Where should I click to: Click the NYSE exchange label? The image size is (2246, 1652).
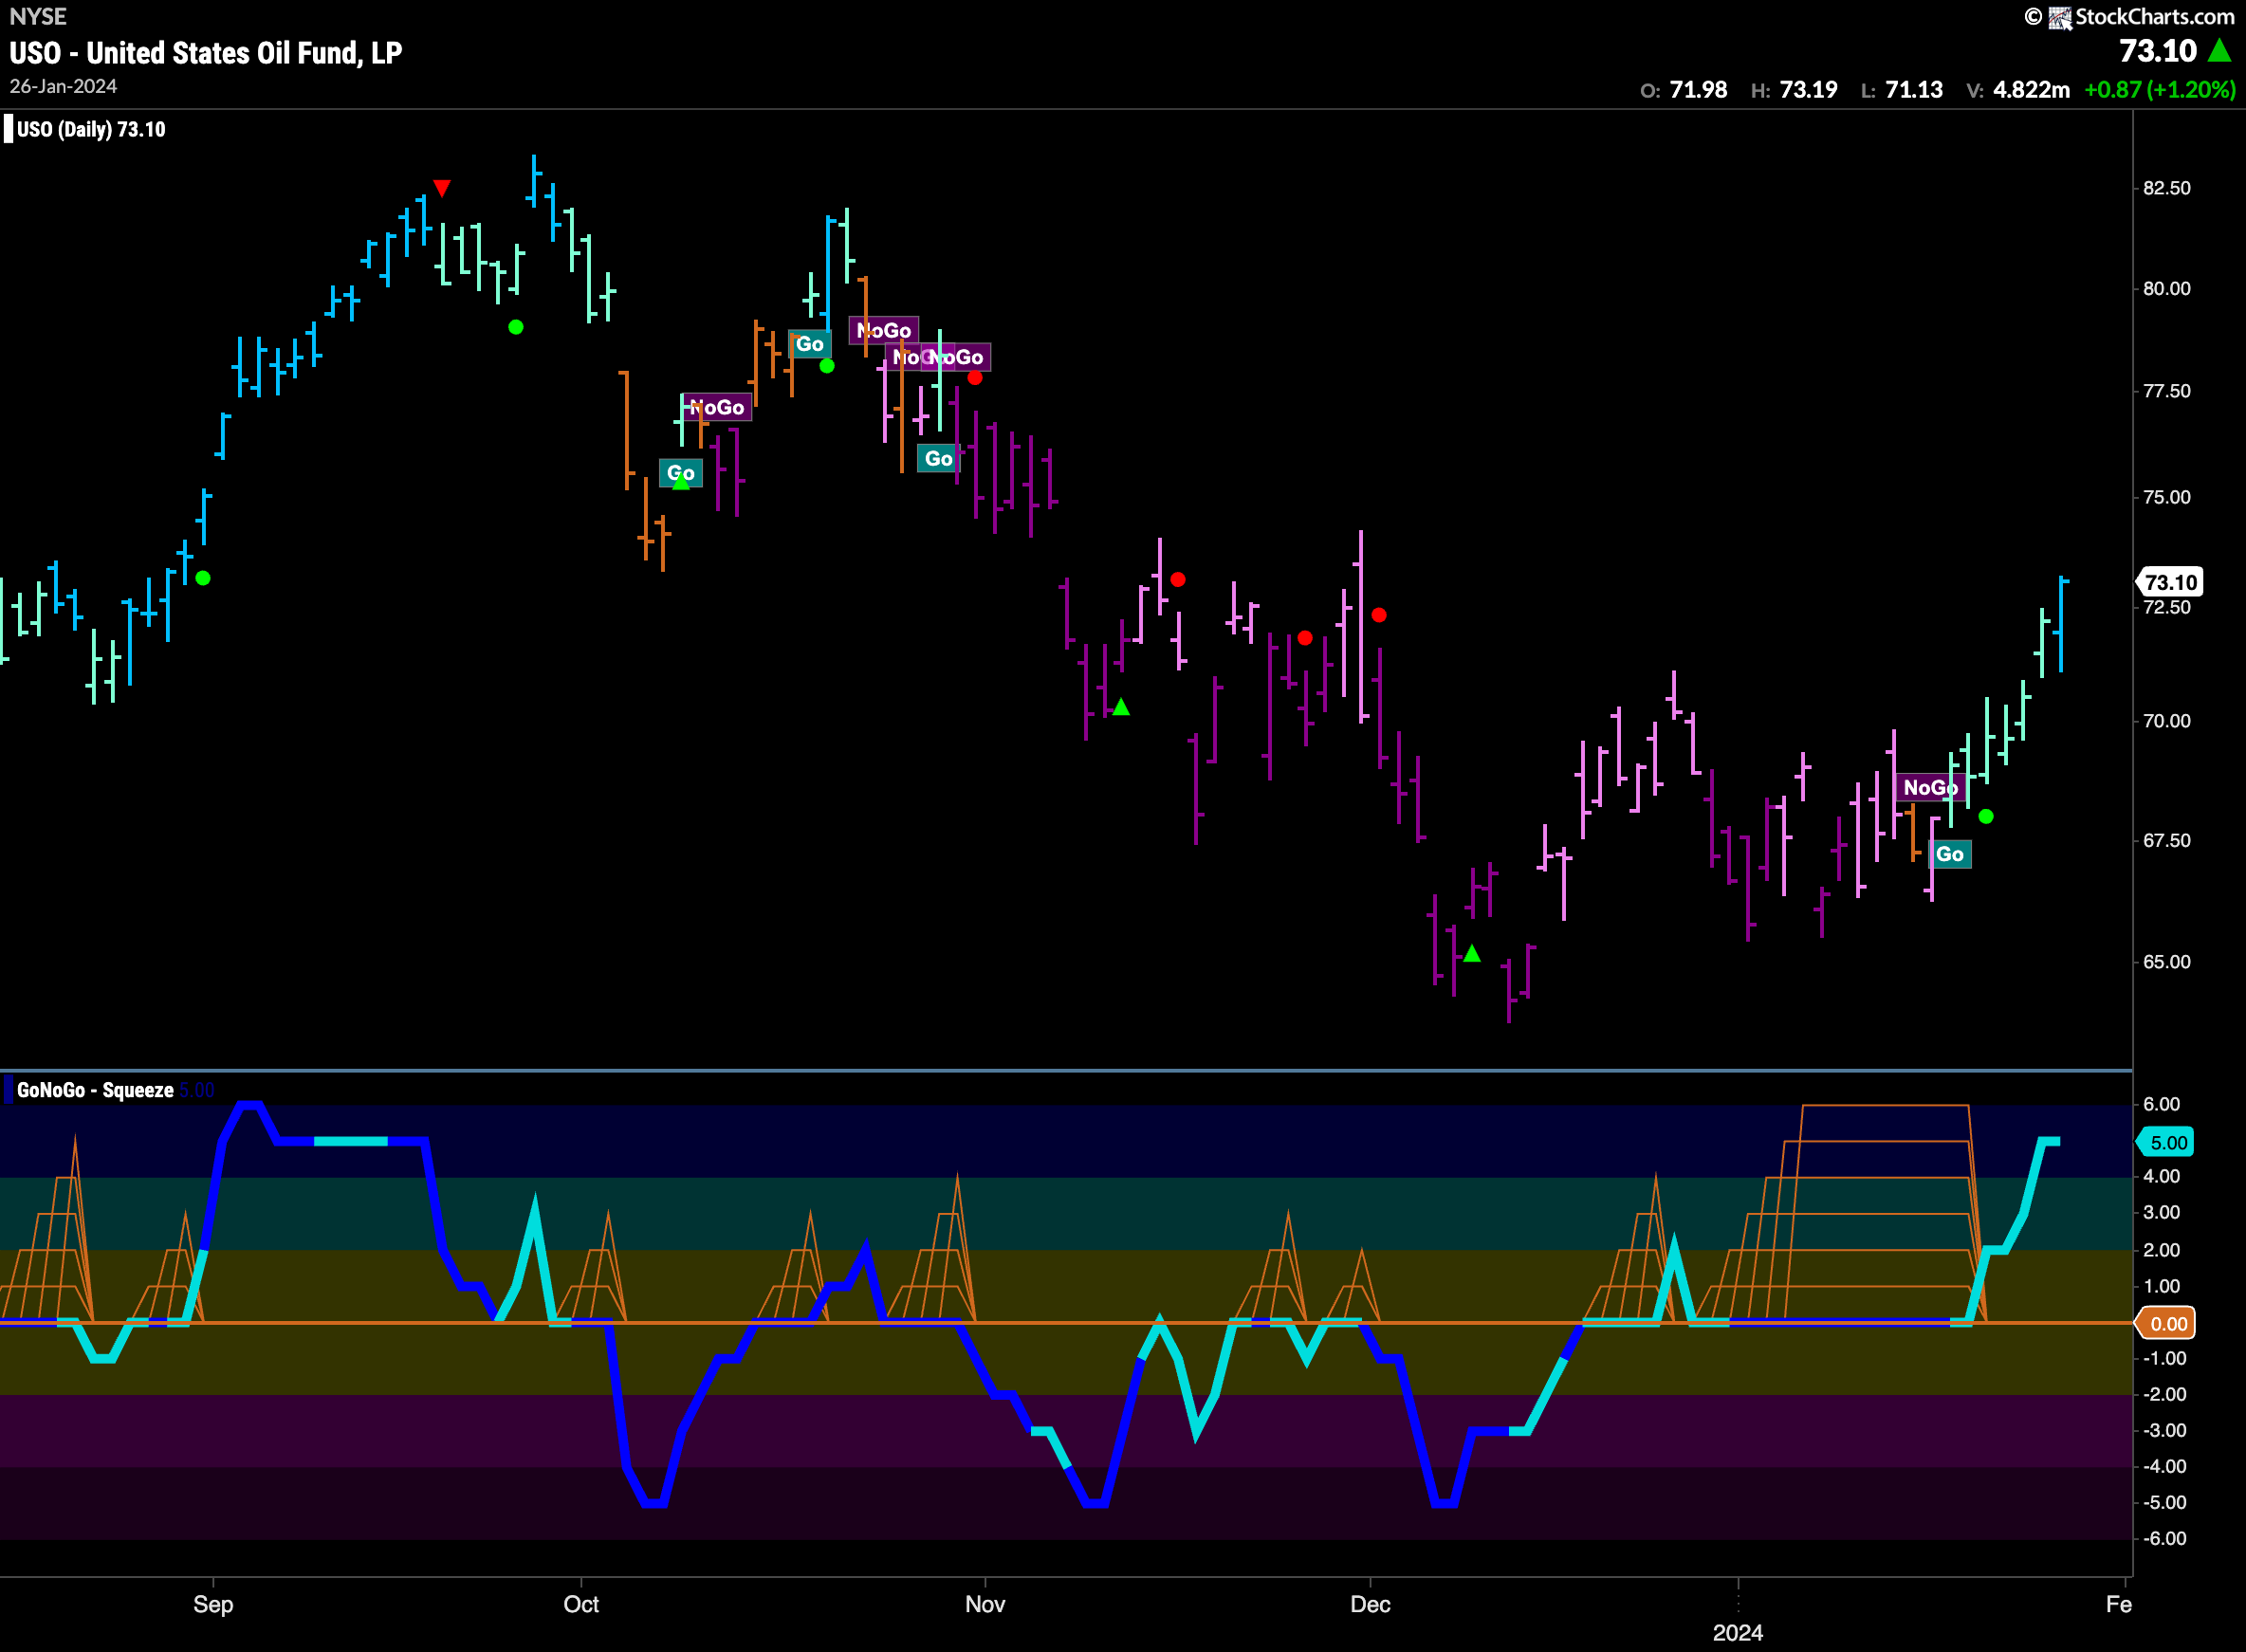[x=38, y=17]
